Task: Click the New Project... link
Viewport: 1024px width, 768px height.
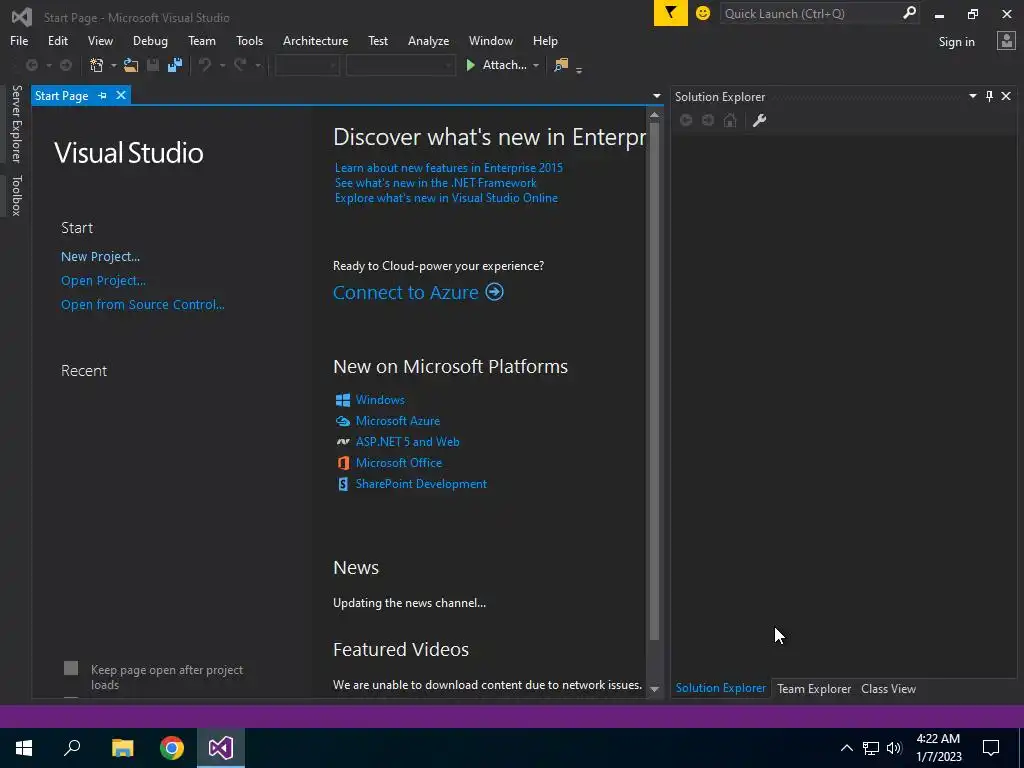Action: [101, 257]
